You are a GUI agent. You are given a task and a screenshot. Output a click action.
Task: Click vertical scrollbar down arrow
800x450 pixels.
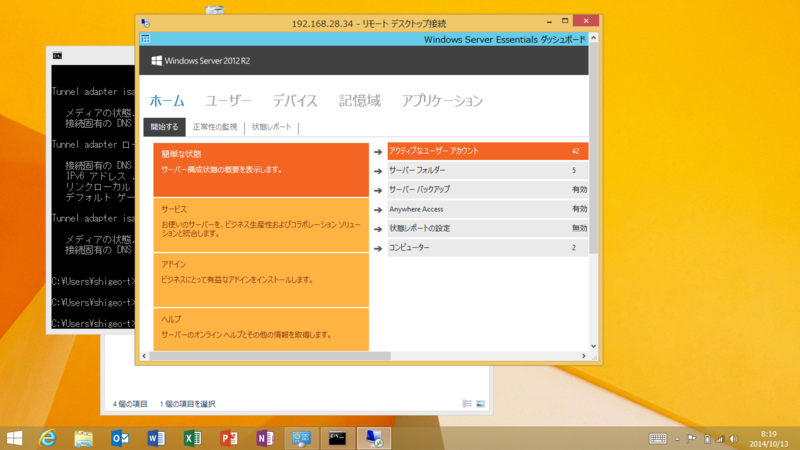point(593,346)
